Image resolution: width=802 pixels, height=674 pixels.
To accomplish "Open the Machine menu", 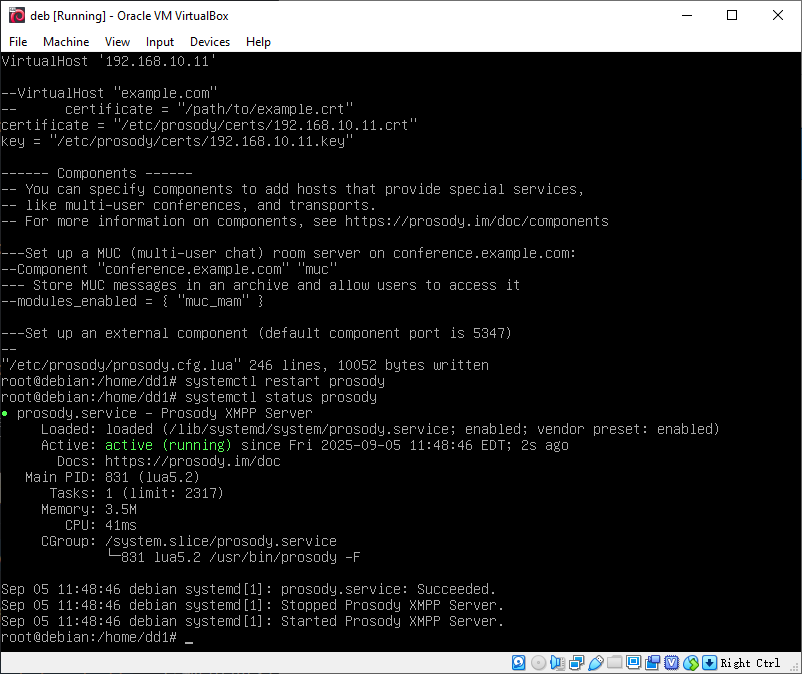I will 66,42.
